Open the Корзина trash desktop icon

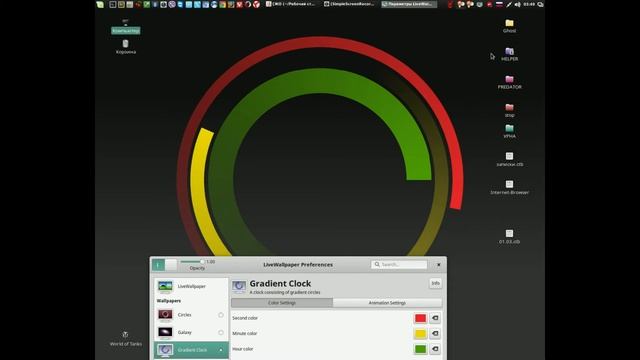tap(126, 47)
